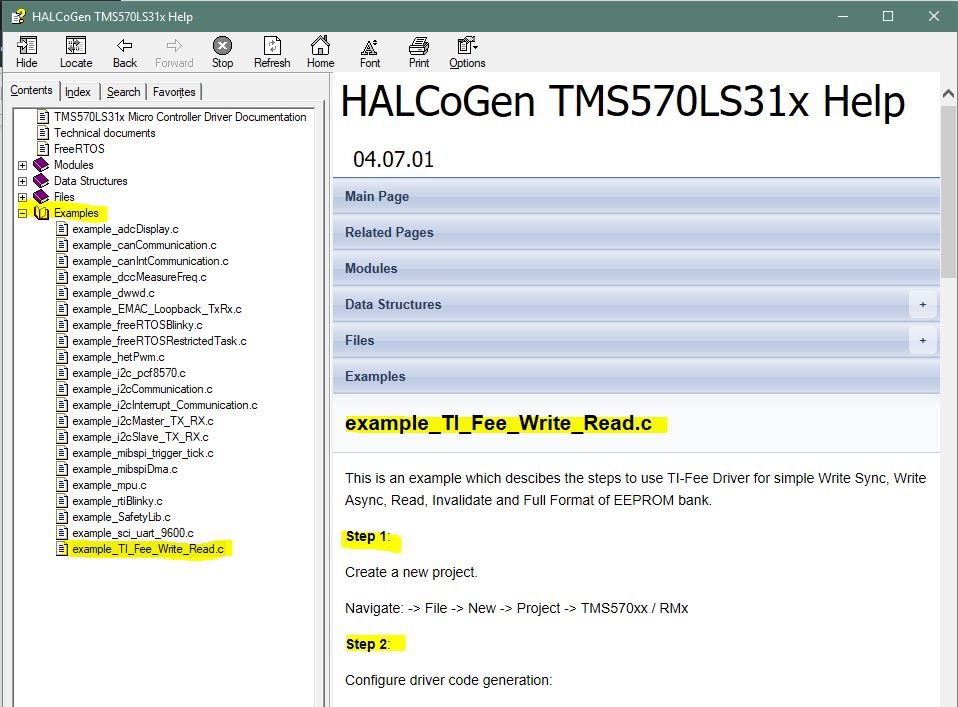Viewport: 958px width, 707px height.
Task: Click page icon beside example_hetPwm.c
Action: click(x=62, y=357)
